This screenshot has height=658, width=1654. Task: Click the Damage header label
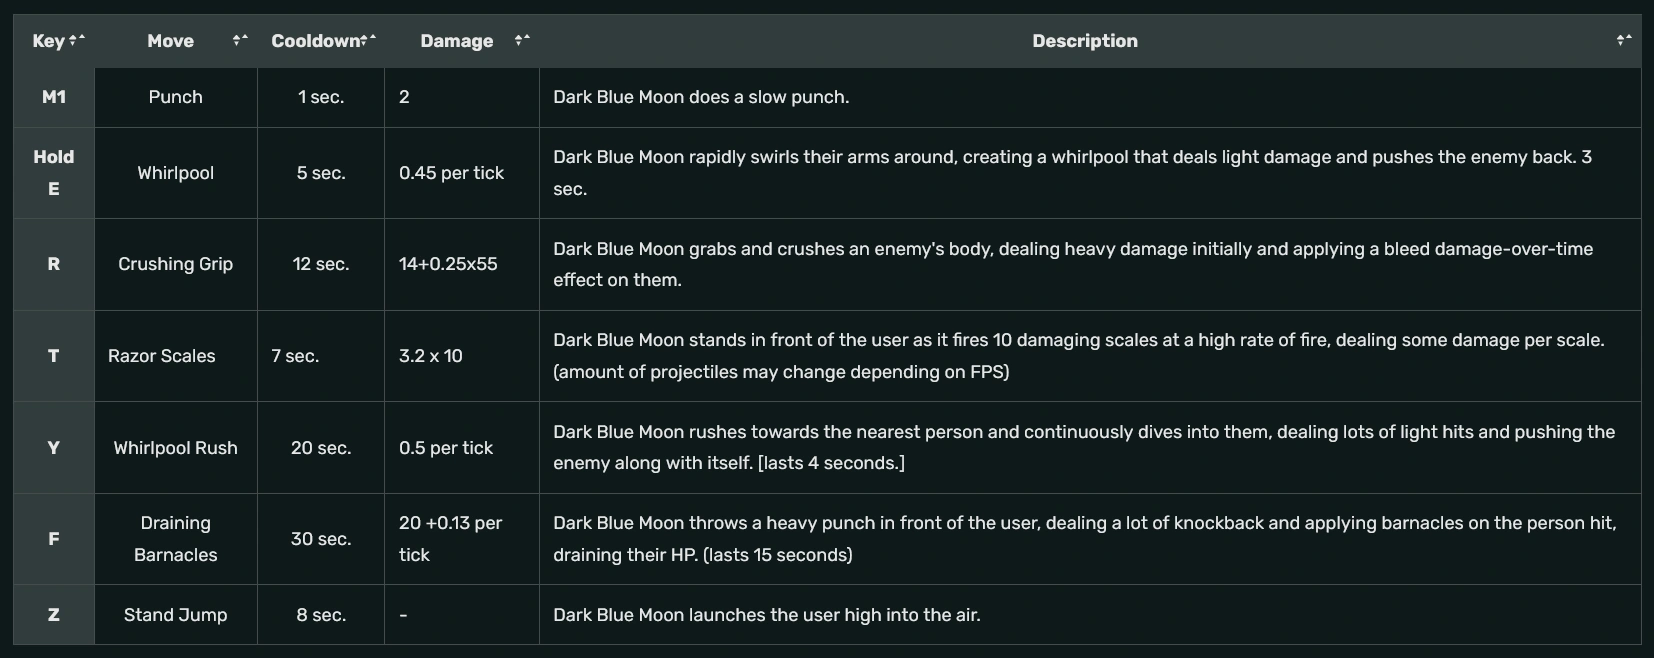(456, 41)
